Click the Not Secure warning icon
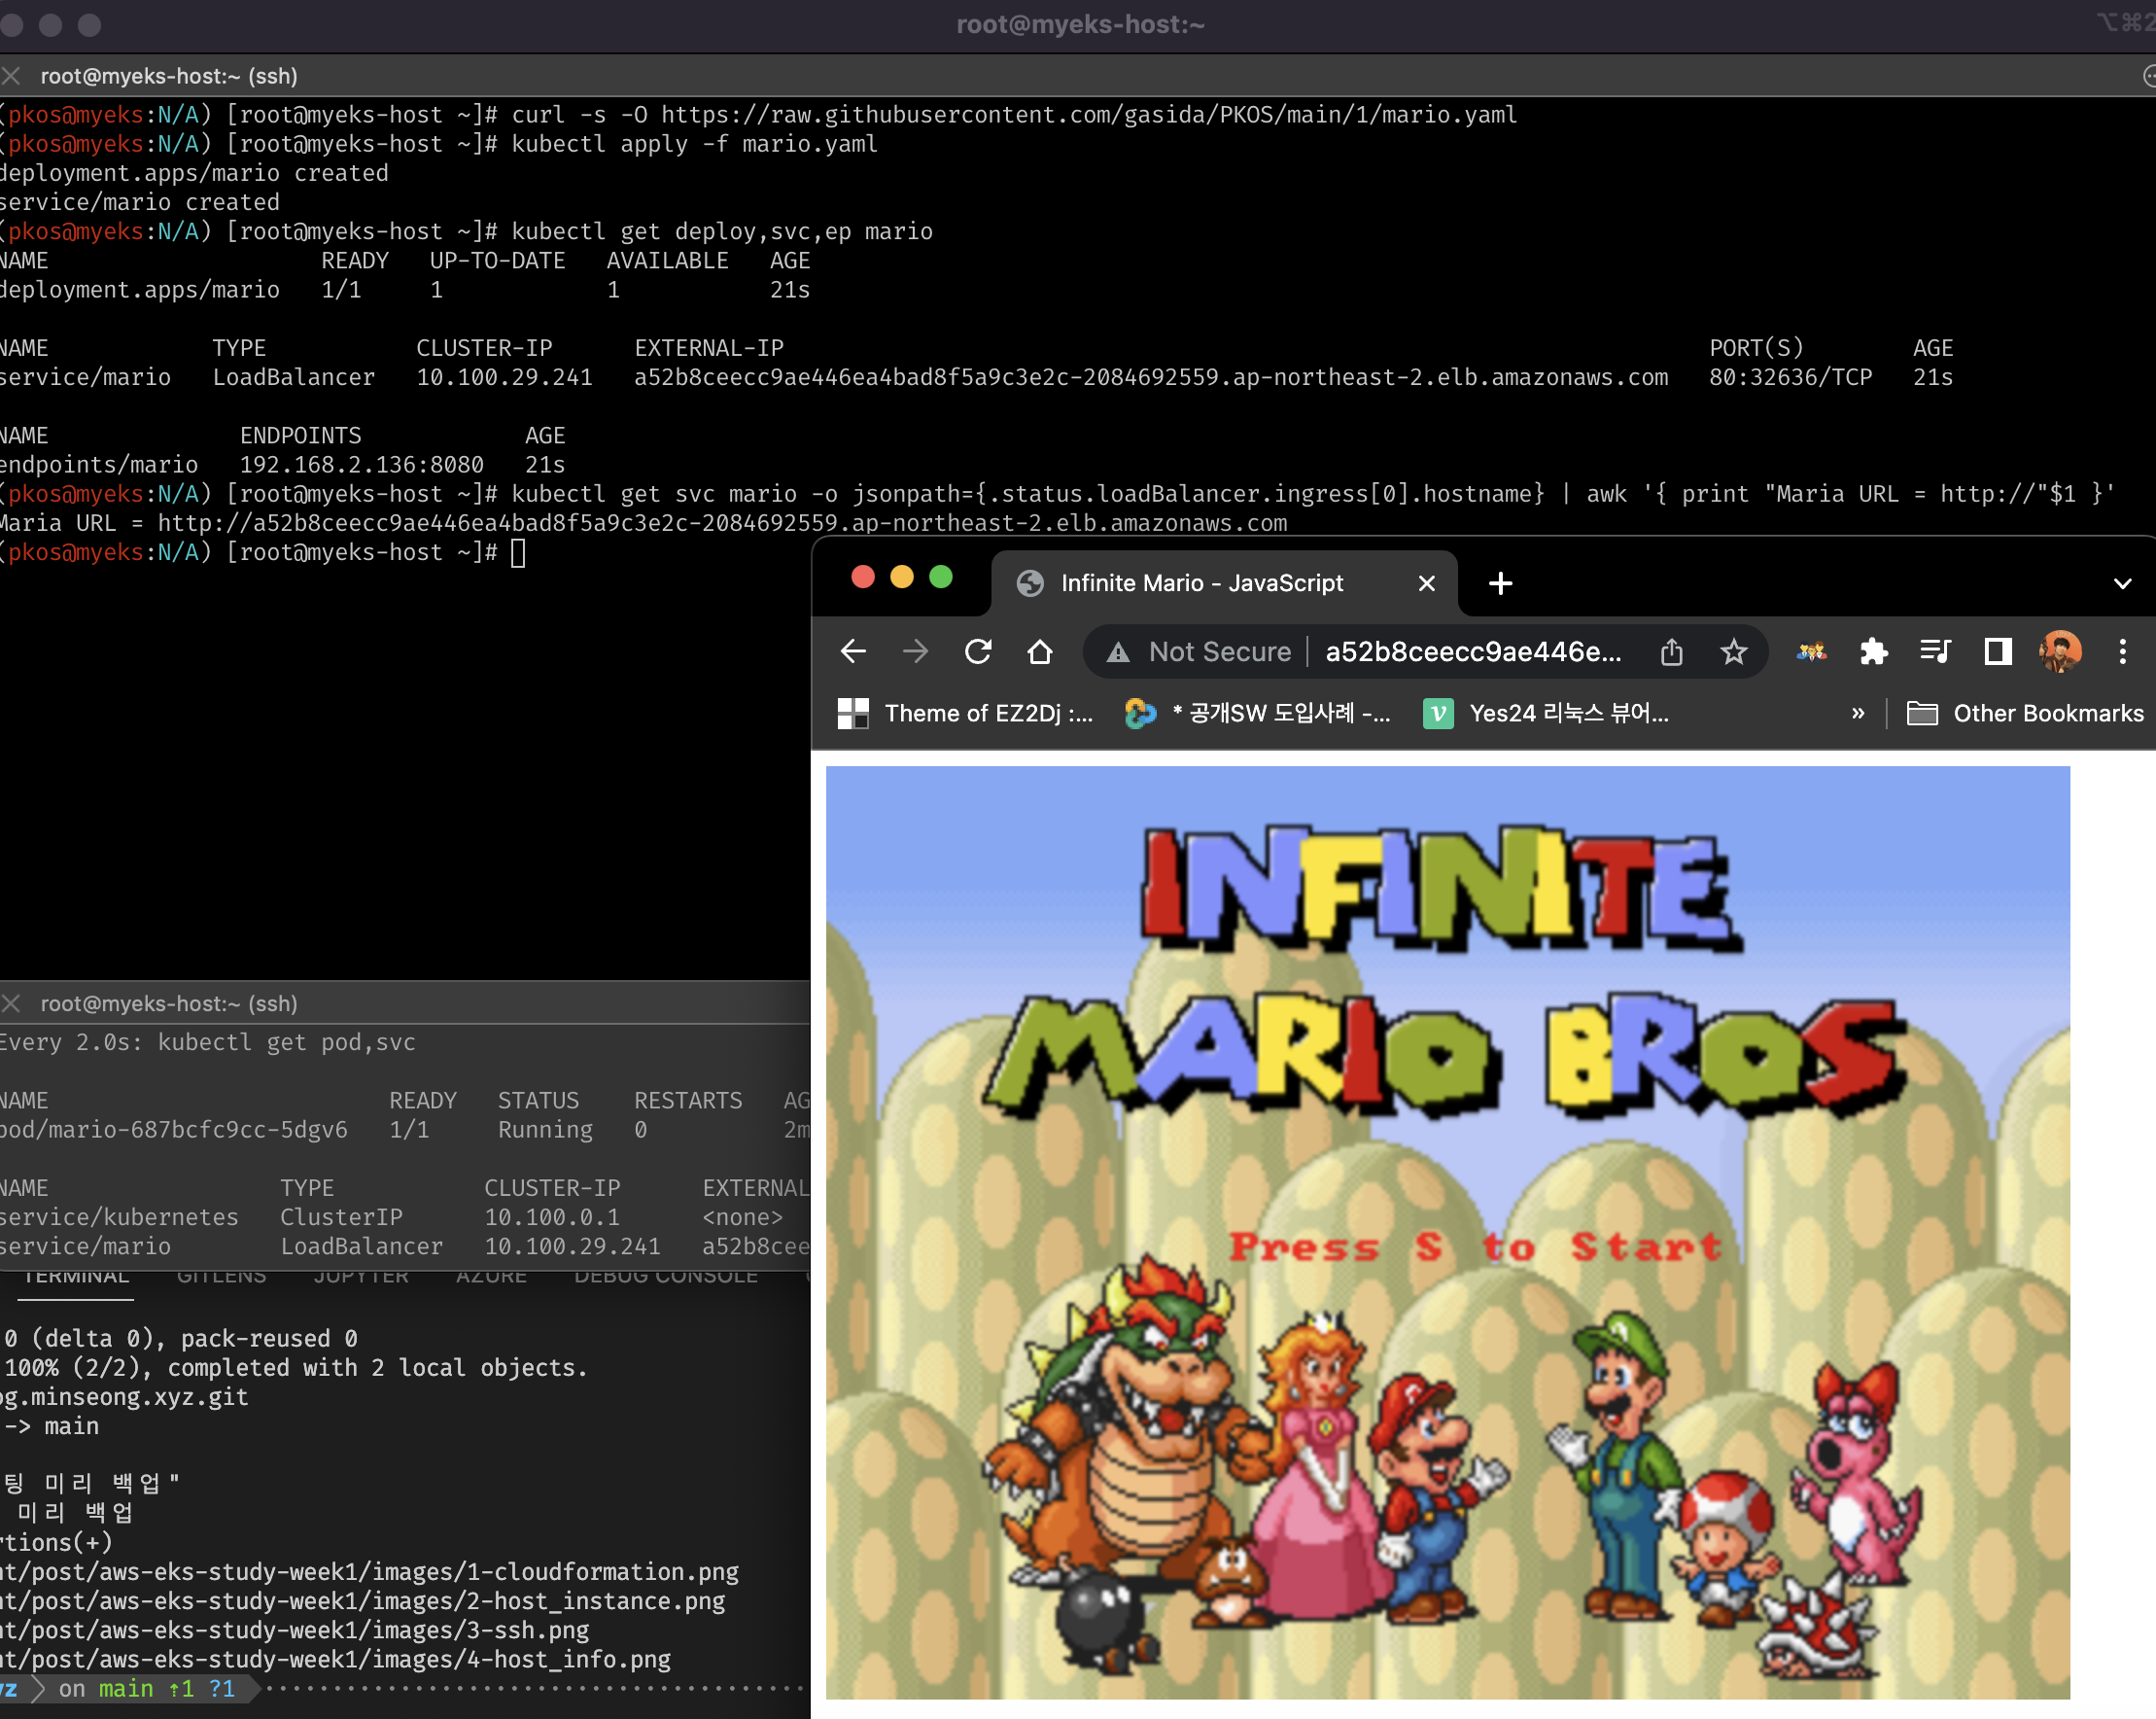The height and width of the screenshot is (1719, 2156). tap(1118, 653)
